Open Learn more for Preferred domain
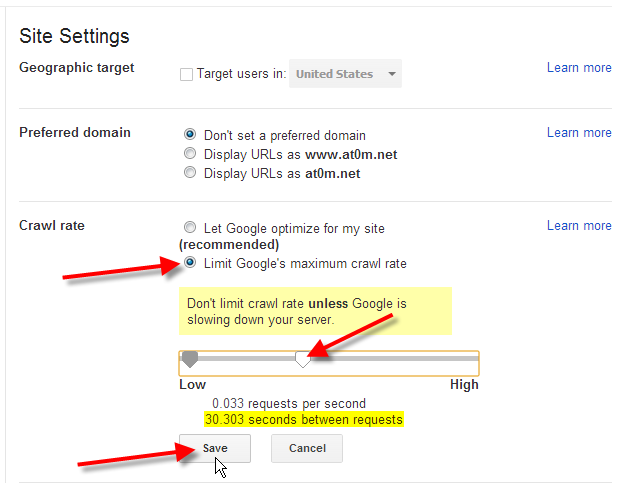The height and width of the screenshot is (493, 630). pyautogui.click(x=578, y=133)
